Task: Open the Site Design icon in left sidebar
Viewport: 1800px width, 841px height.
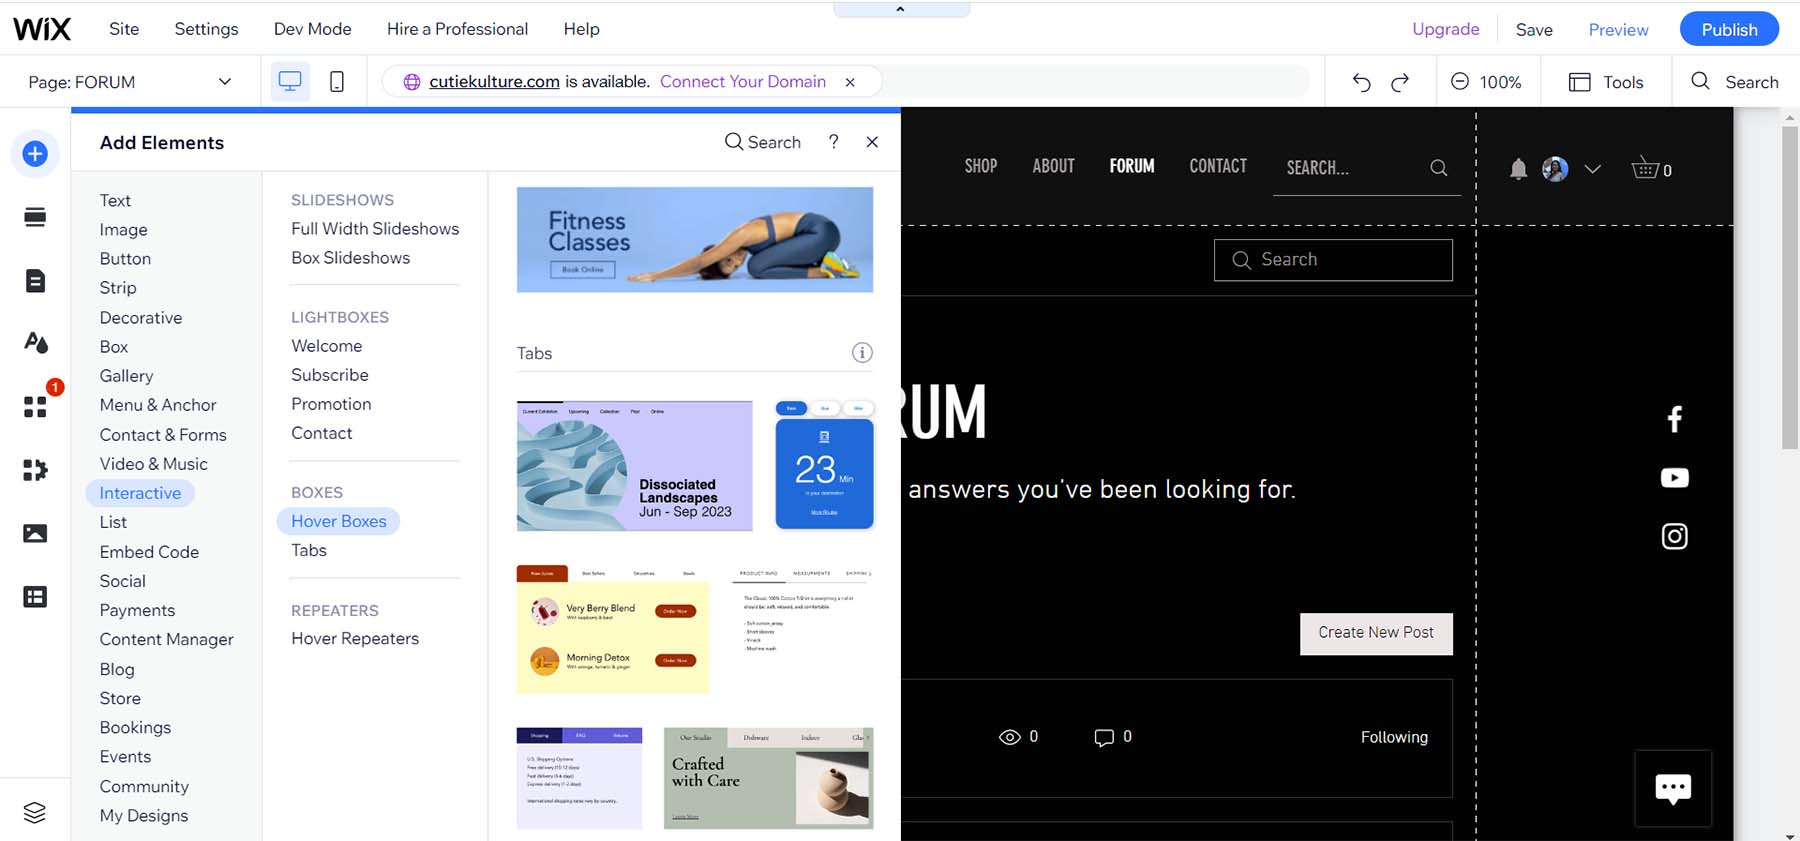Action: (35, 343)
